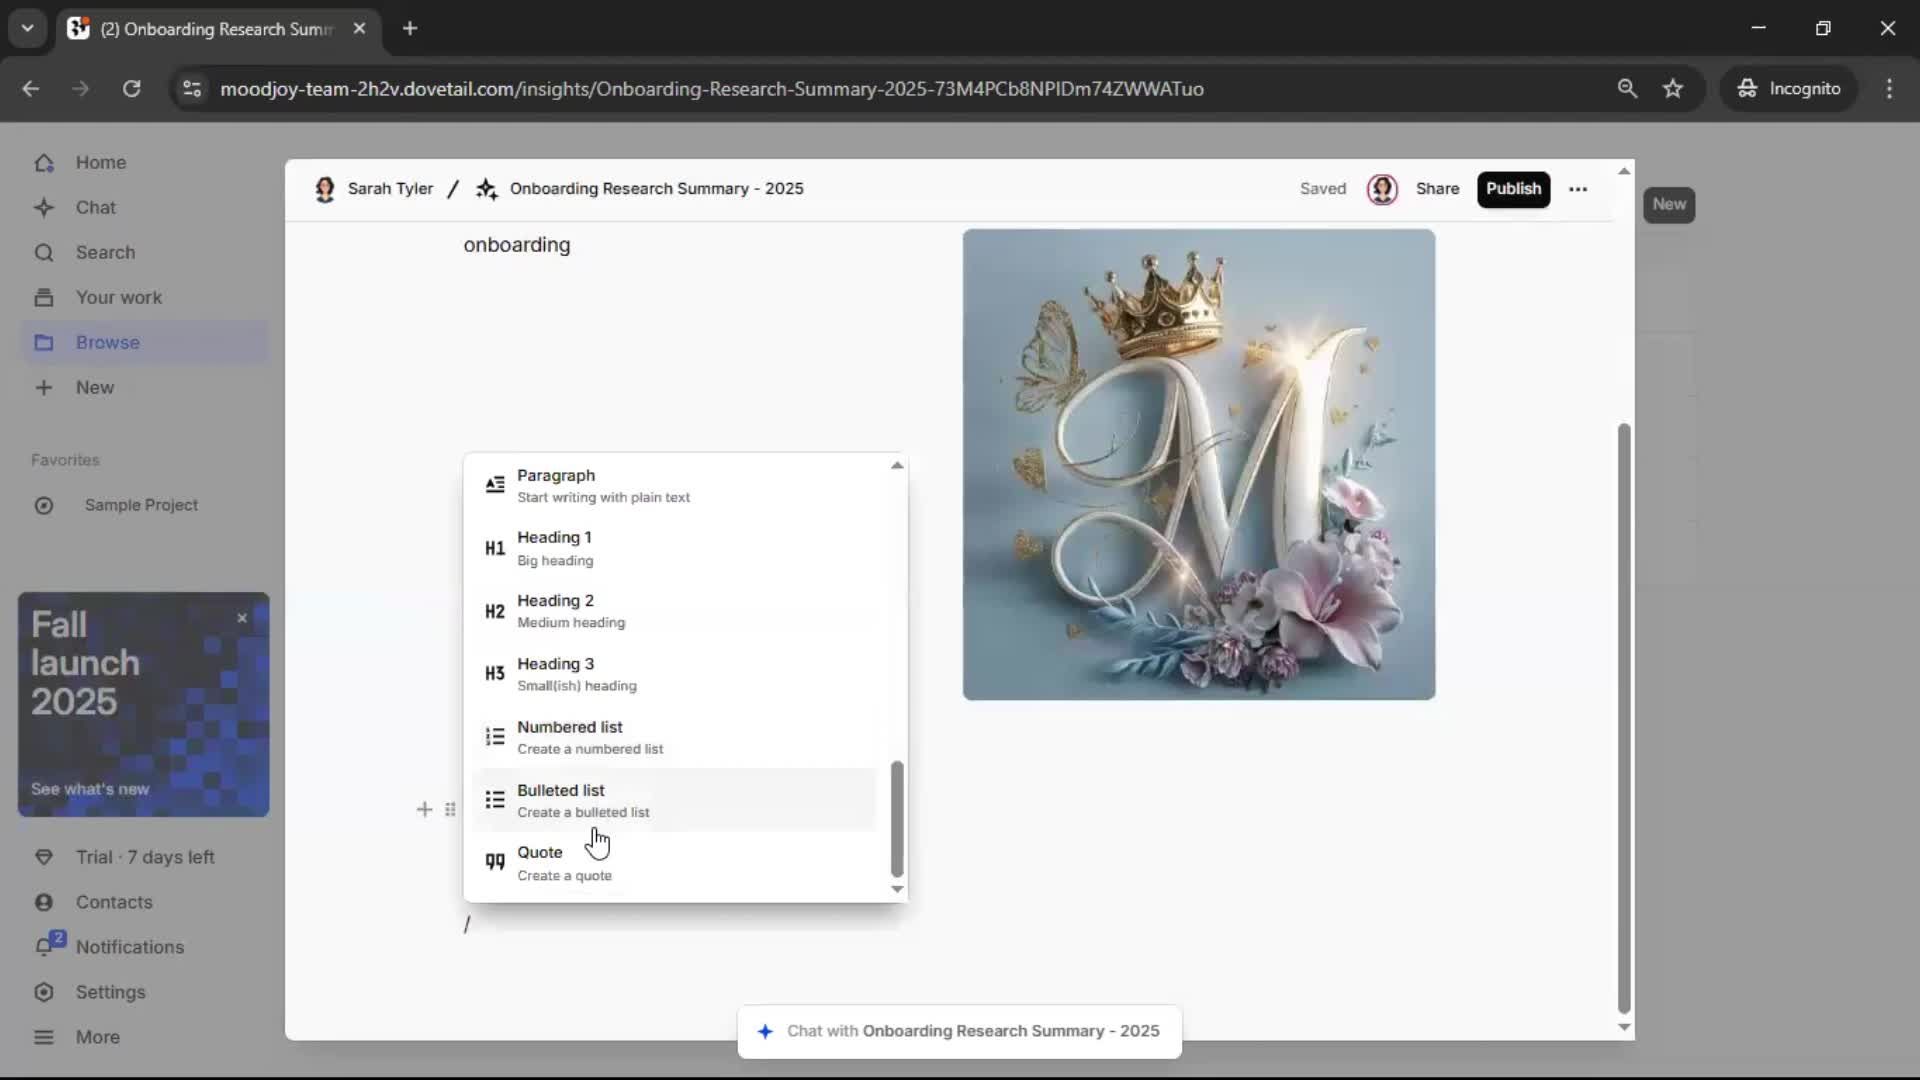Click the collaborator avatar next to Share
The width and height of the screenshot is (1920, 1080).
point(1382,189)
